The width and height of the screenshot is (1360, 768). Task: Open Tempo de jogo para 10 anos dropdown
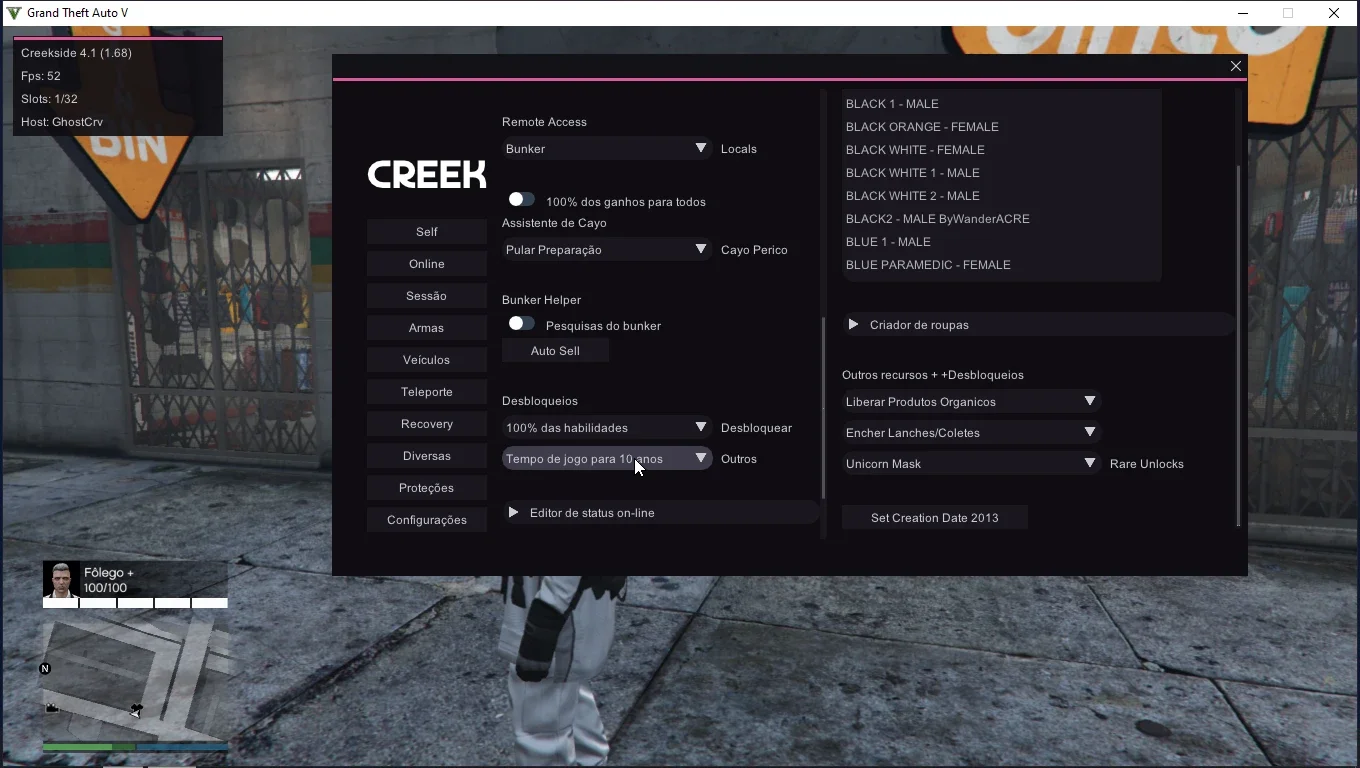coord(607,459)
